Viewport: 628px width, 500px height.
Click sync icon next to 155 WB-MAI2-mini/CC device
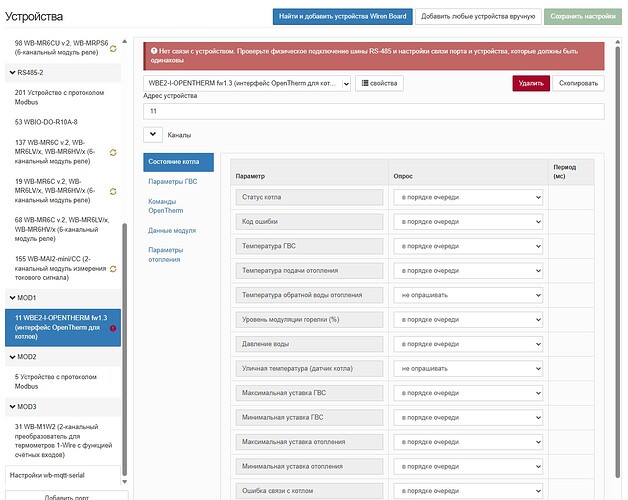point(113,268)
